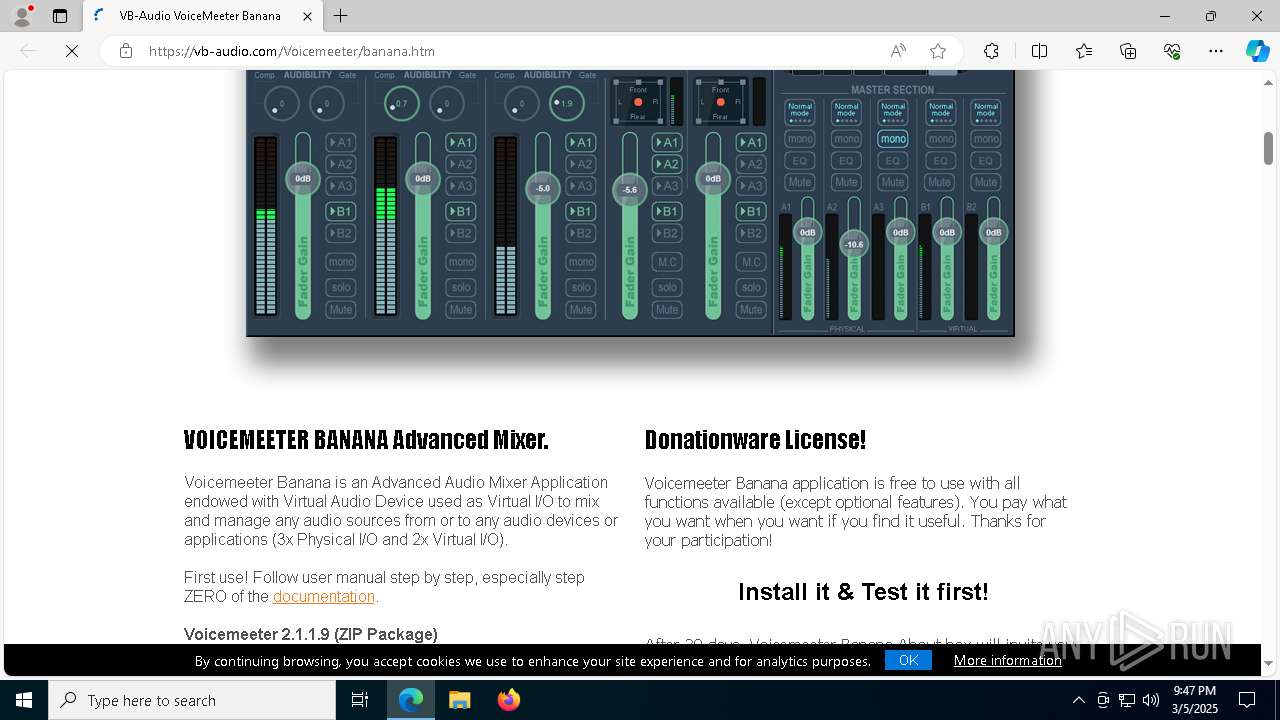The height and width of the screenshot is (720, 1280).
Task: Toggle M.C button on the -5.6 strip
Action: 667,262
